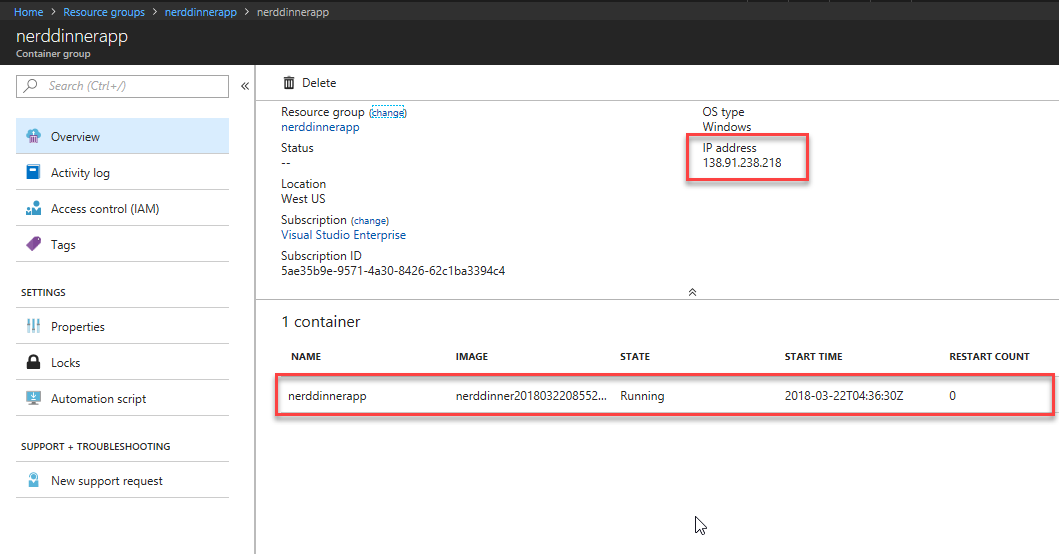Click the IMAGE column header
1059x554 pixels.
click(x=471, y=356)
